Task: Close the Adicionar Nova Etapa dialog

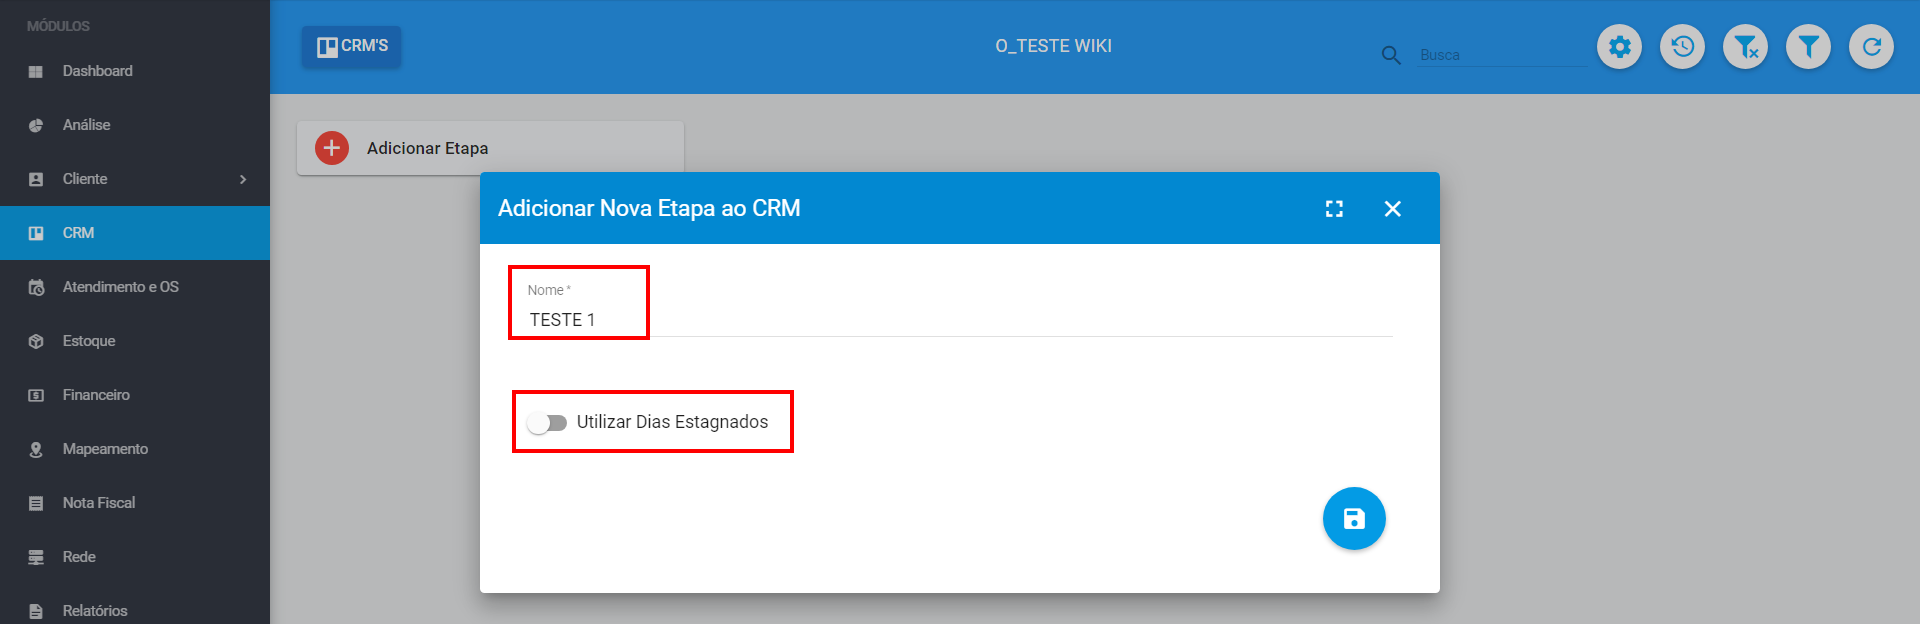Action: (1392, 208)
